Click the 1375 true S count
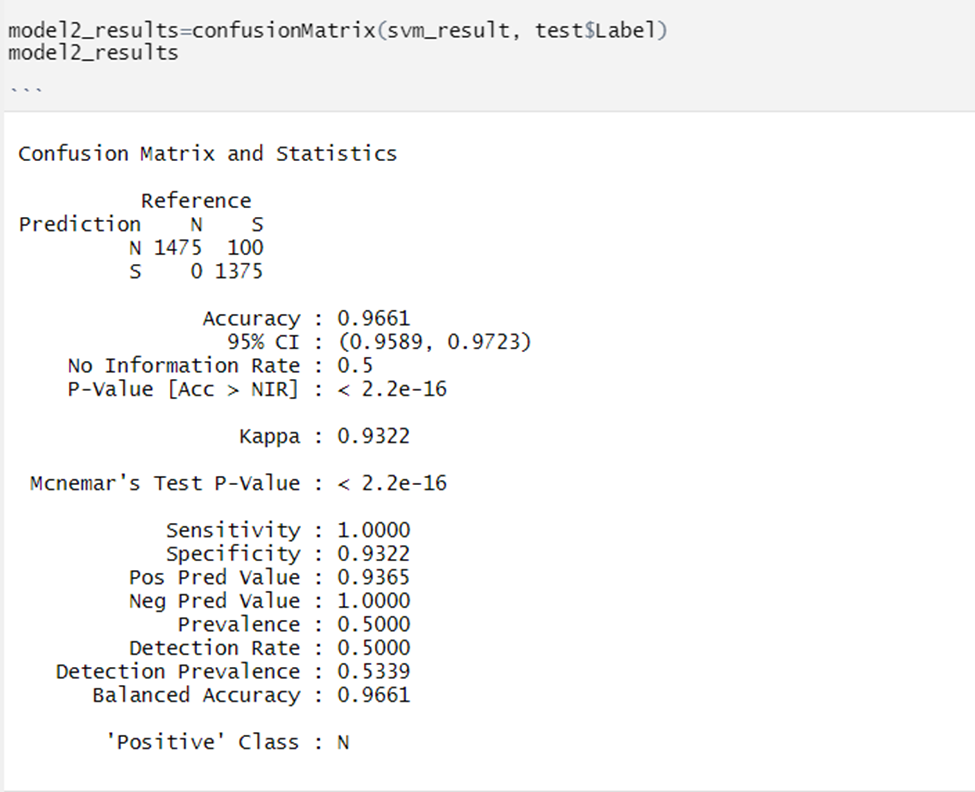Image resolution: width=975 pixels, height=792 pixels. pyautogui.click(x=239, y=271)
